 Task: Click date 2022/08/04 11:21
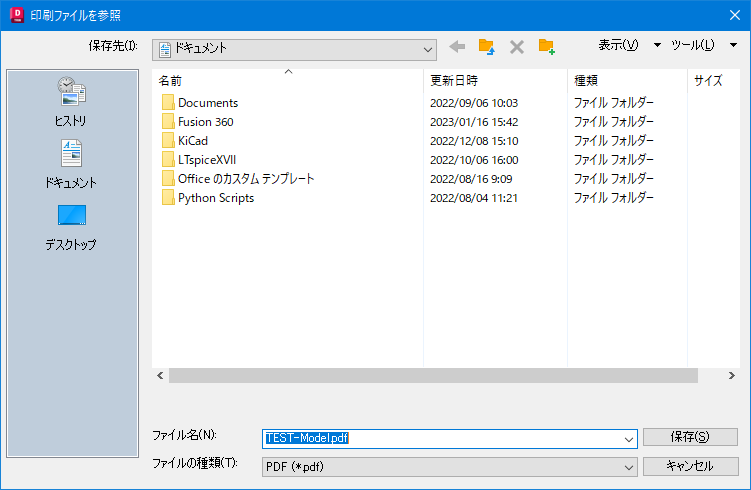pos(474,198)
